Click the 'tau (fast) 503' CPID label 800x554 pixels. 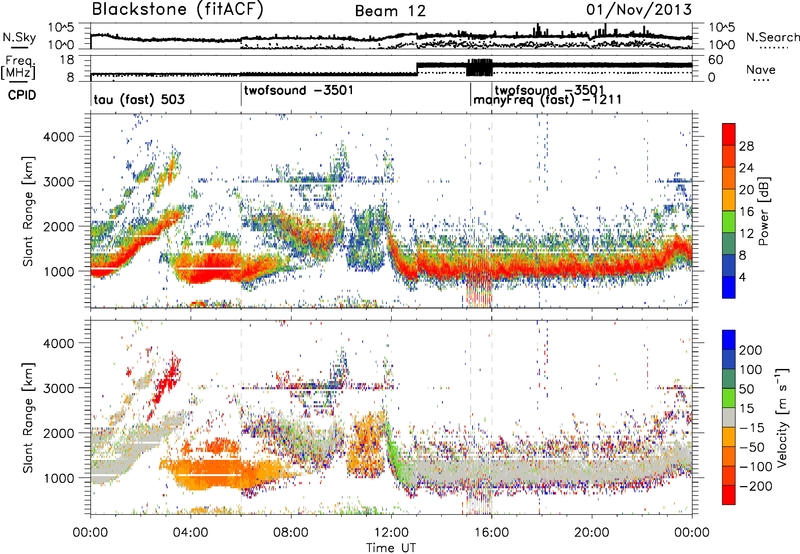pos(139,99)
